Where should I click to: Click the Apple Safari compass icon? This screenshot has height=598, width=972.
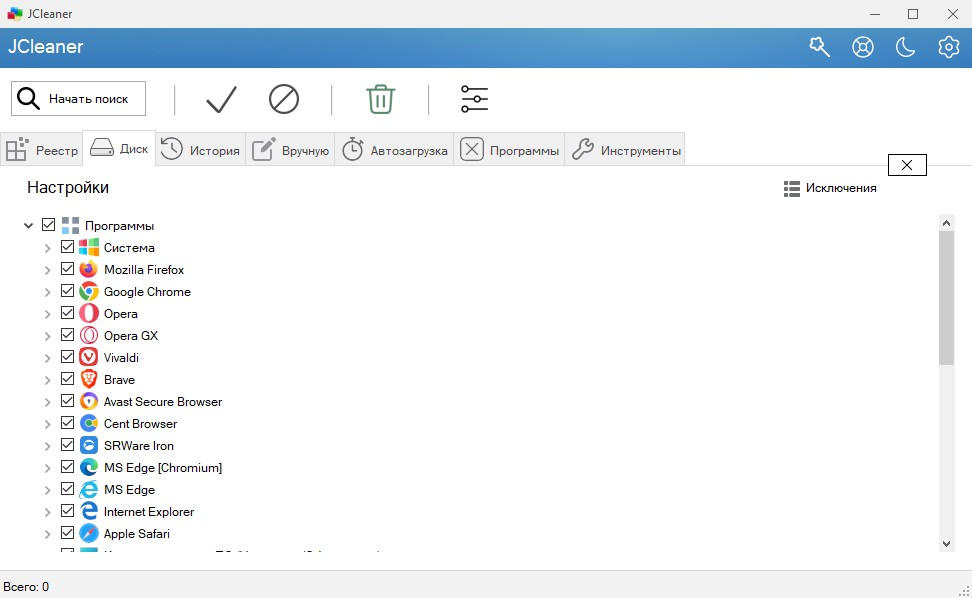pos(89,534)
